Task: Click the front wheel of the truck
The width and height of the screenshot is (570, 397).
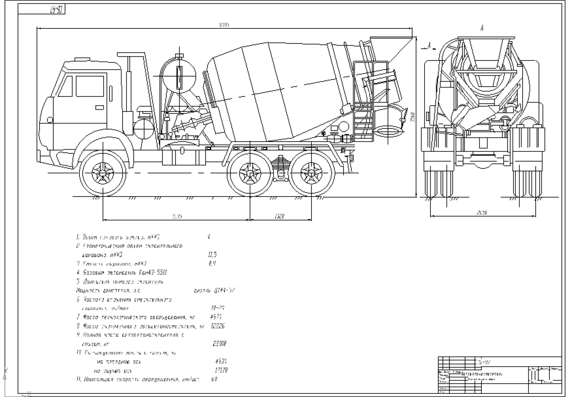Action: click(x=103, y=173)
